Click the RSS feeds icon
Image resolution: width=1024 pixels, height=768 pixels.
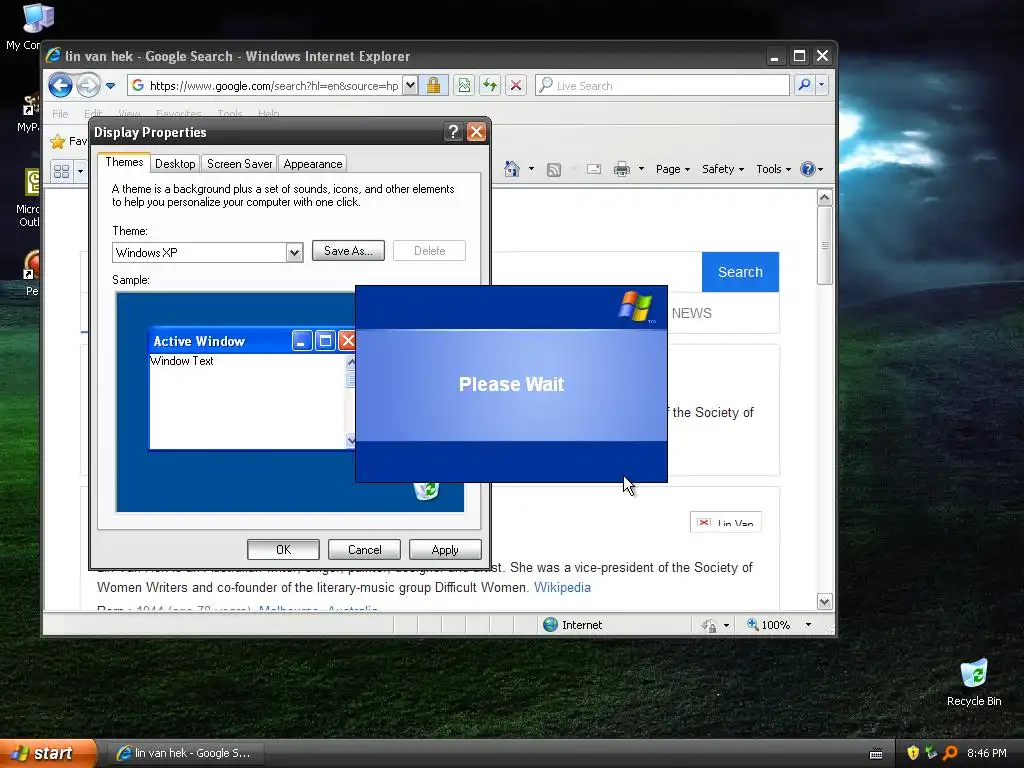click(554, 170)
